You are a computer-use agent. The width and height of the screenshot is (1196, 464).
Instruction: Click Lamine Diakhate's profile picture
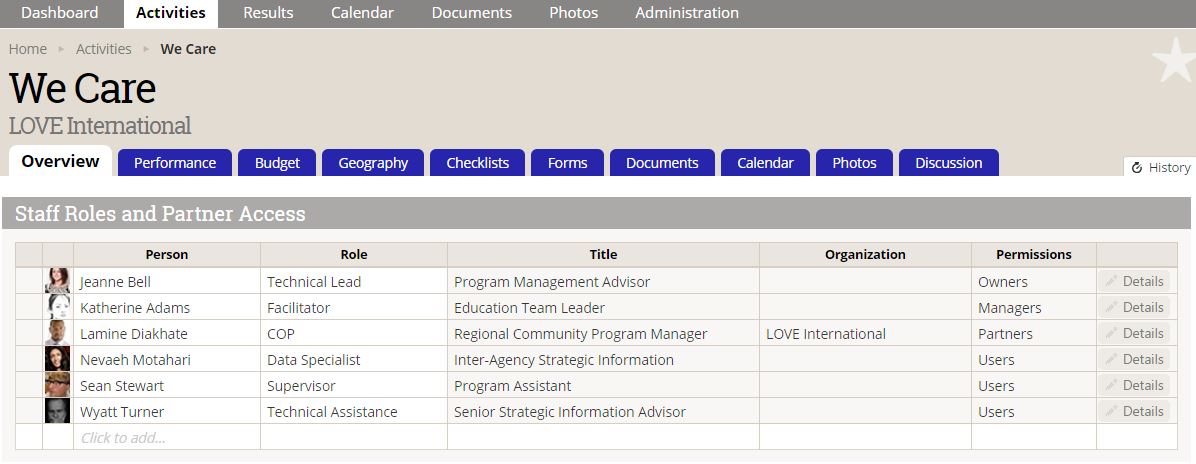pos(57,333)
